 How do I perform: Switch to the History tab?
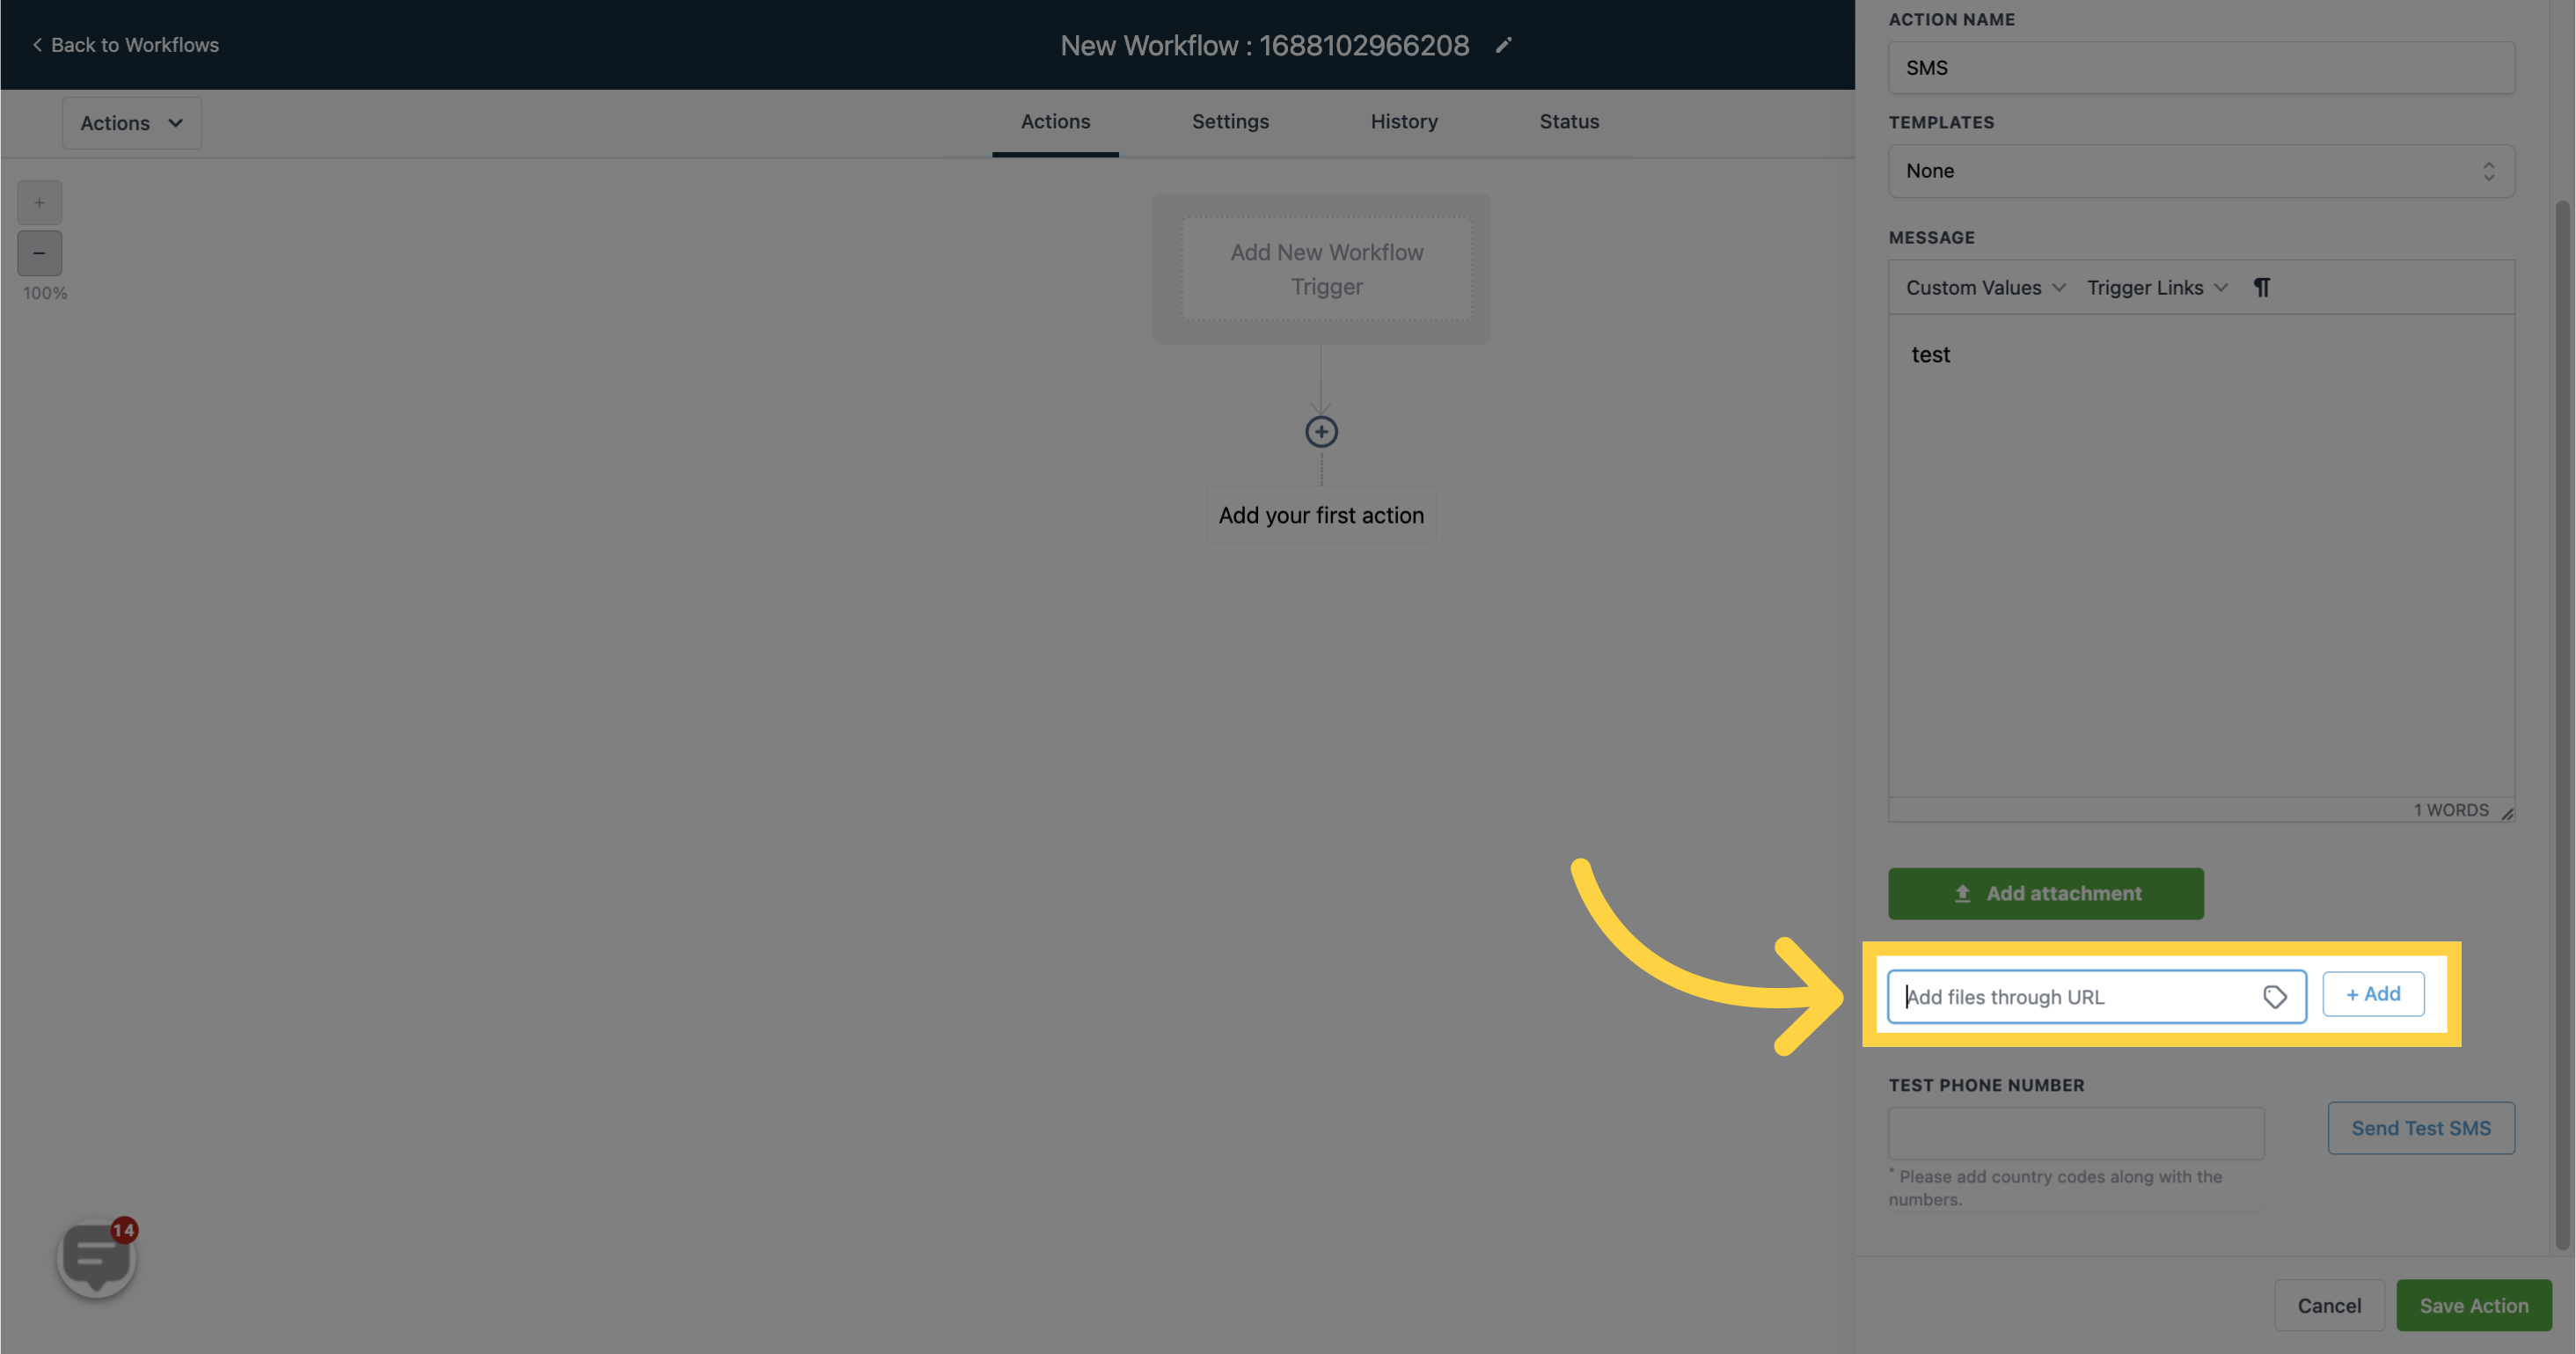pyautogui.click(x=1404, y=121)
